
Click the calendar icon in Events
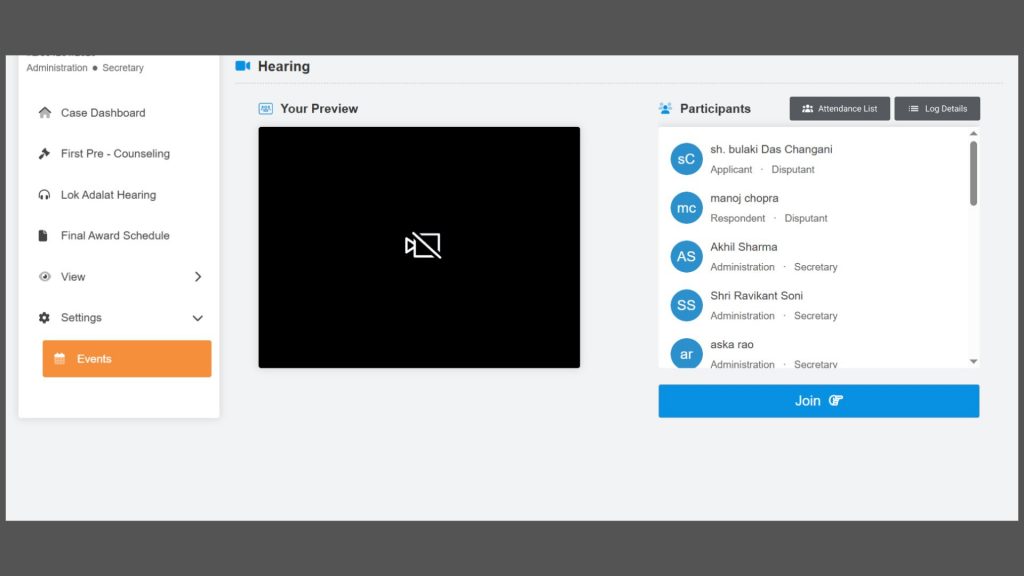60,359
